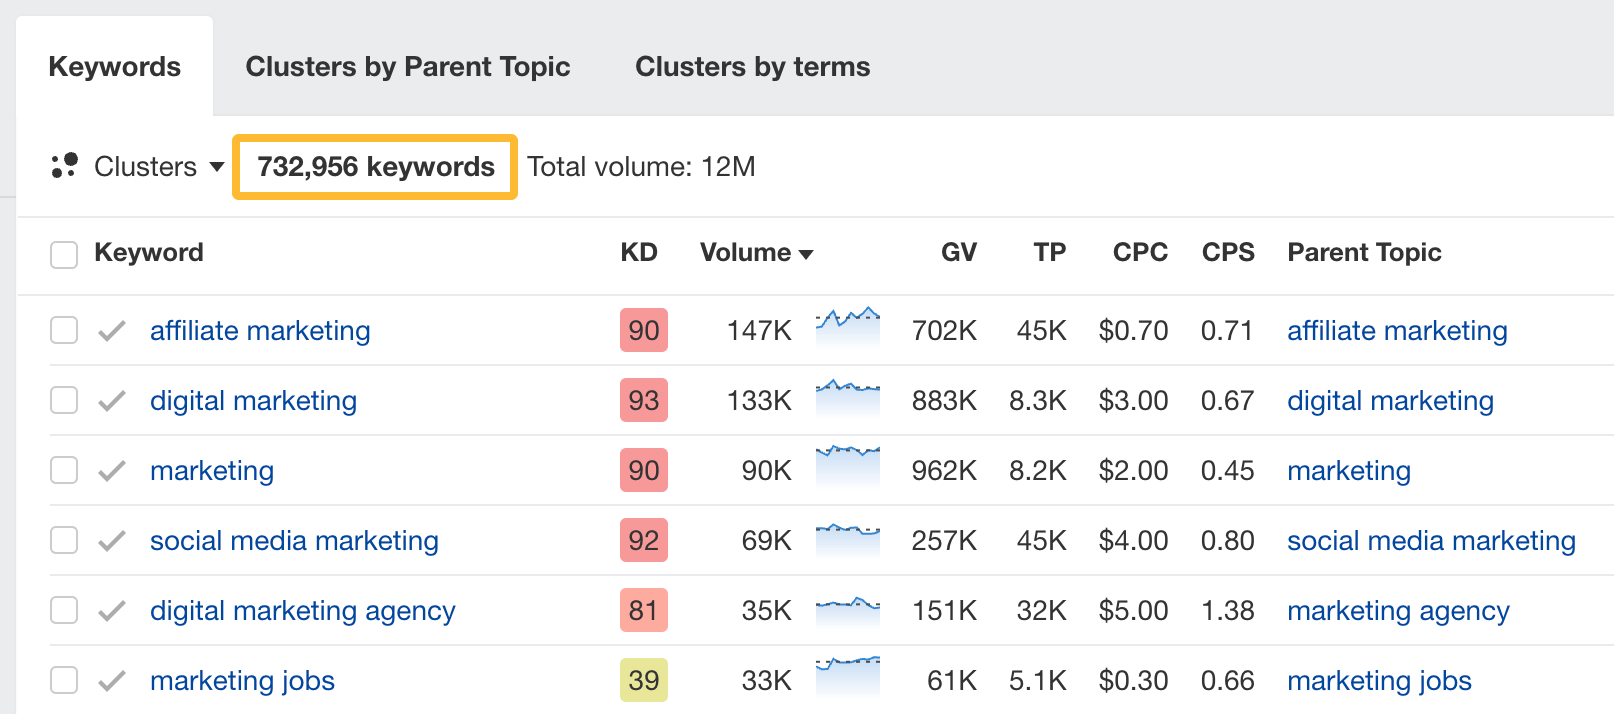Image resolution: width=1614 pixels, height=714 pixels.
Task: Open trend sparkline for affiliate marketing
Action: pyautogui.click(x=847, y=327)
